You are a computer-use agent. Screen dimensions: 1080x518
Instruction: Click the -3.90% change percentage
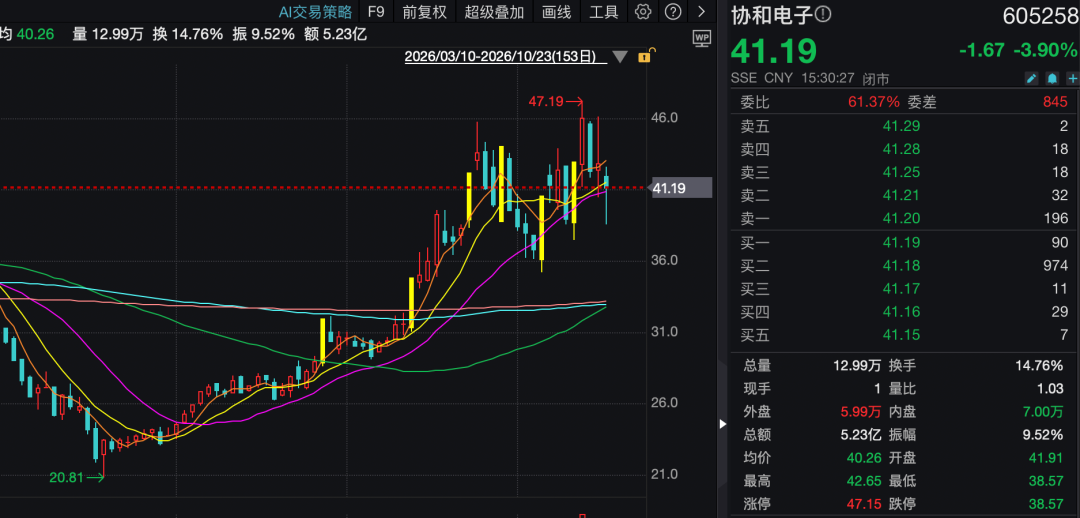(x=1045, y=50)
